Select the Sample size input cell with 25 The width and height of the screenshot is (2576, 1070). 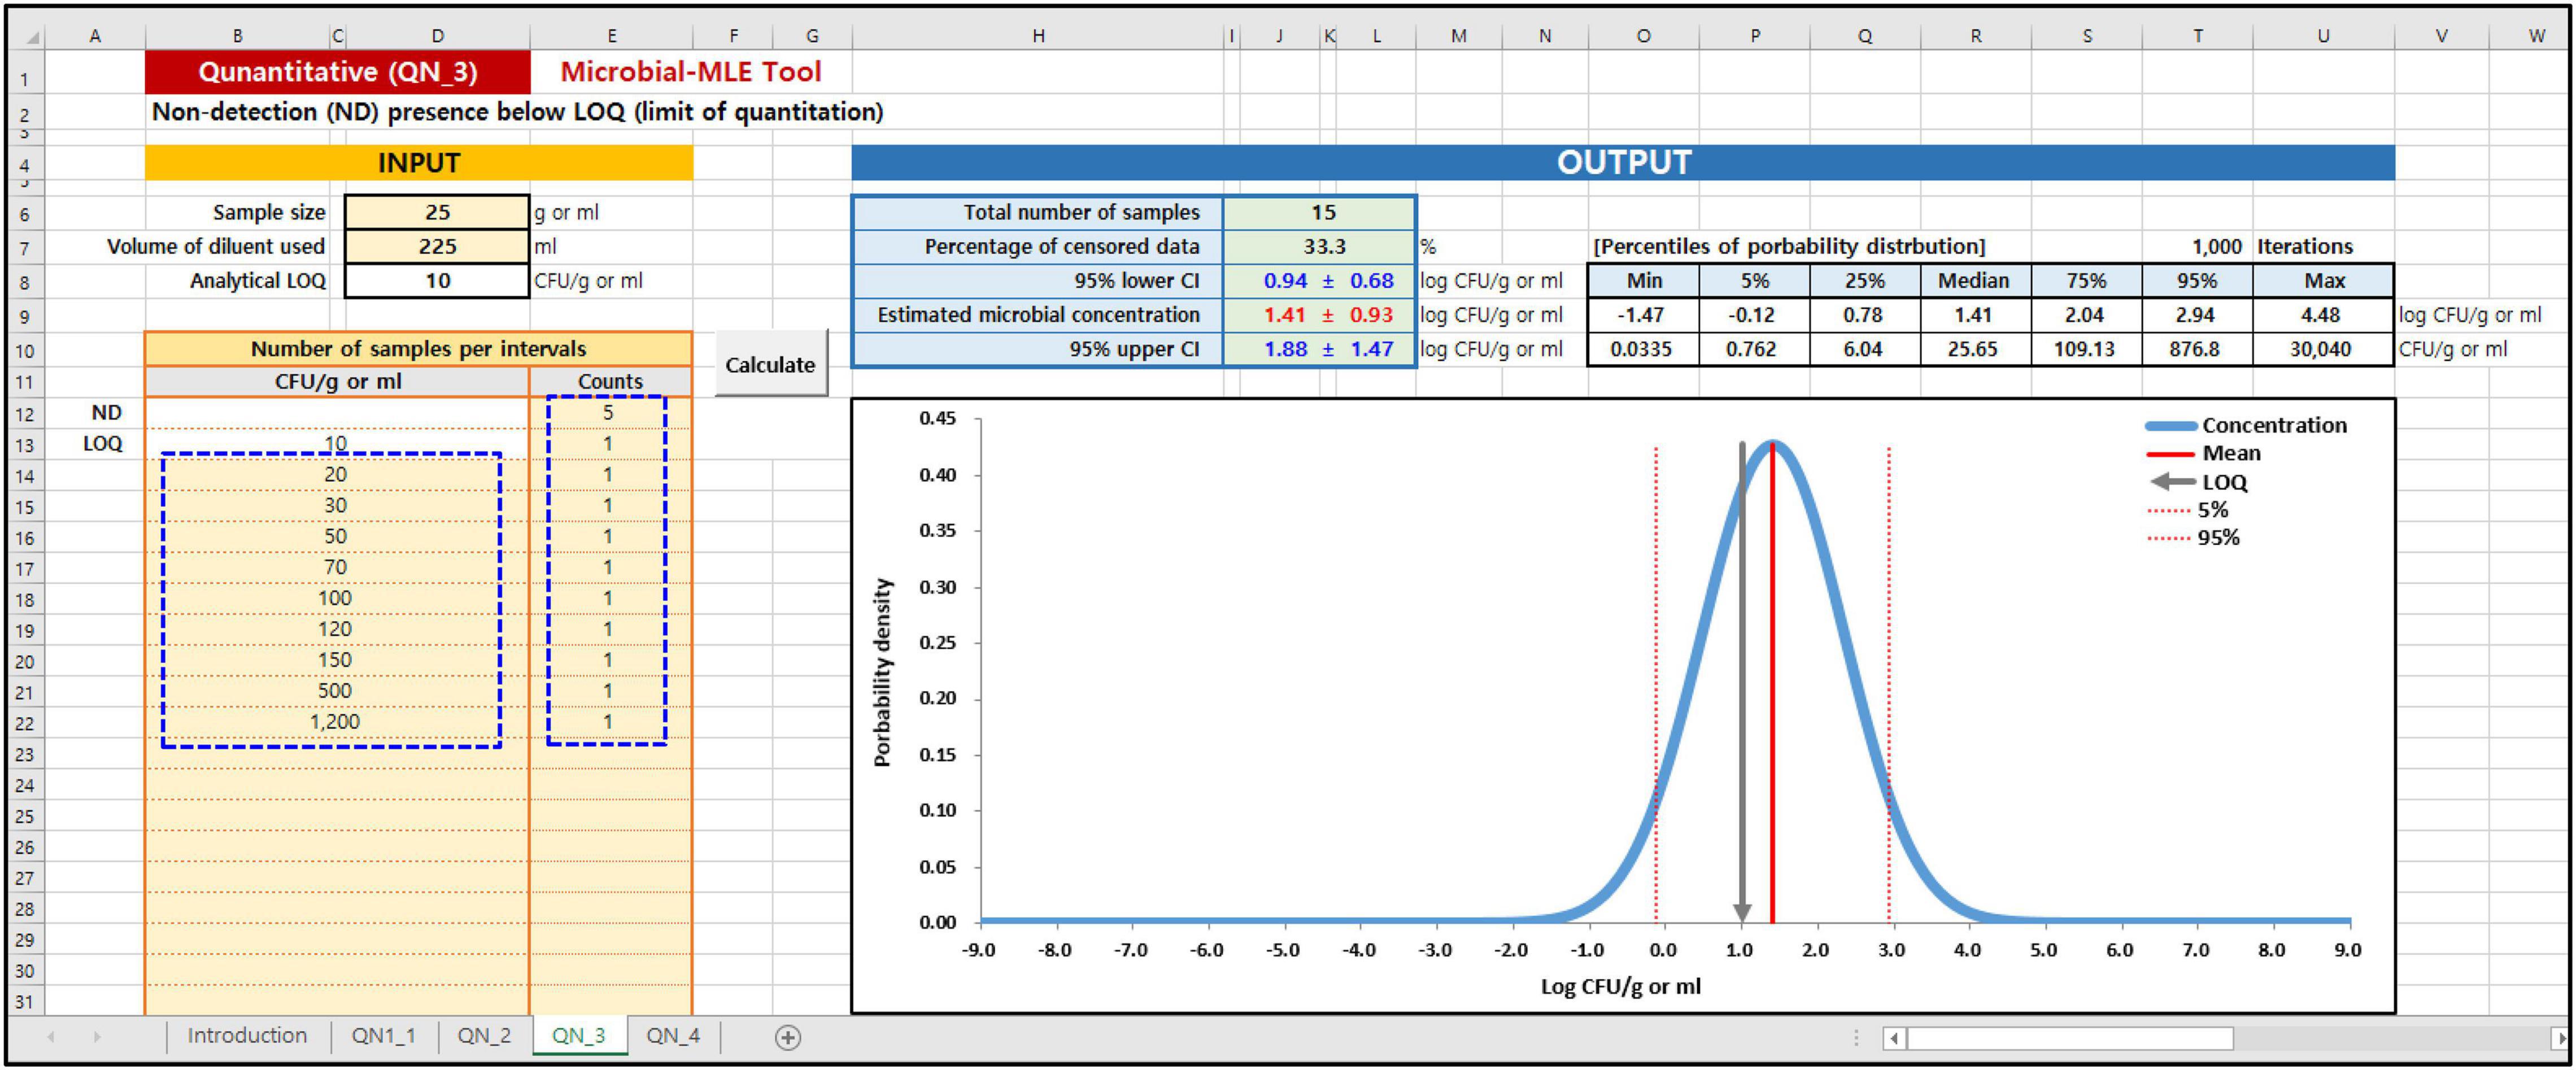(x=437, y=212)
